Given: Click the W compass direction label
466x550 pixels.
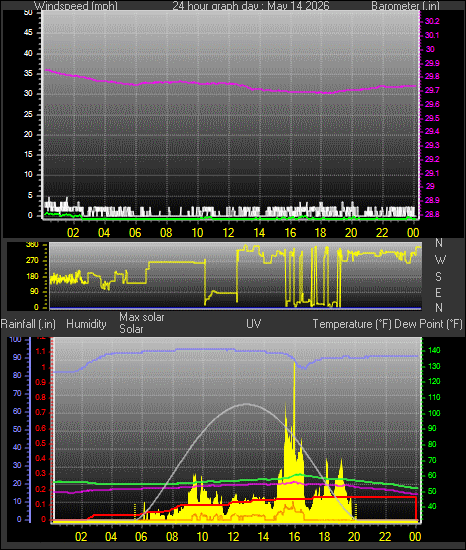Looking at the screenshot, I should pos(440,260).
